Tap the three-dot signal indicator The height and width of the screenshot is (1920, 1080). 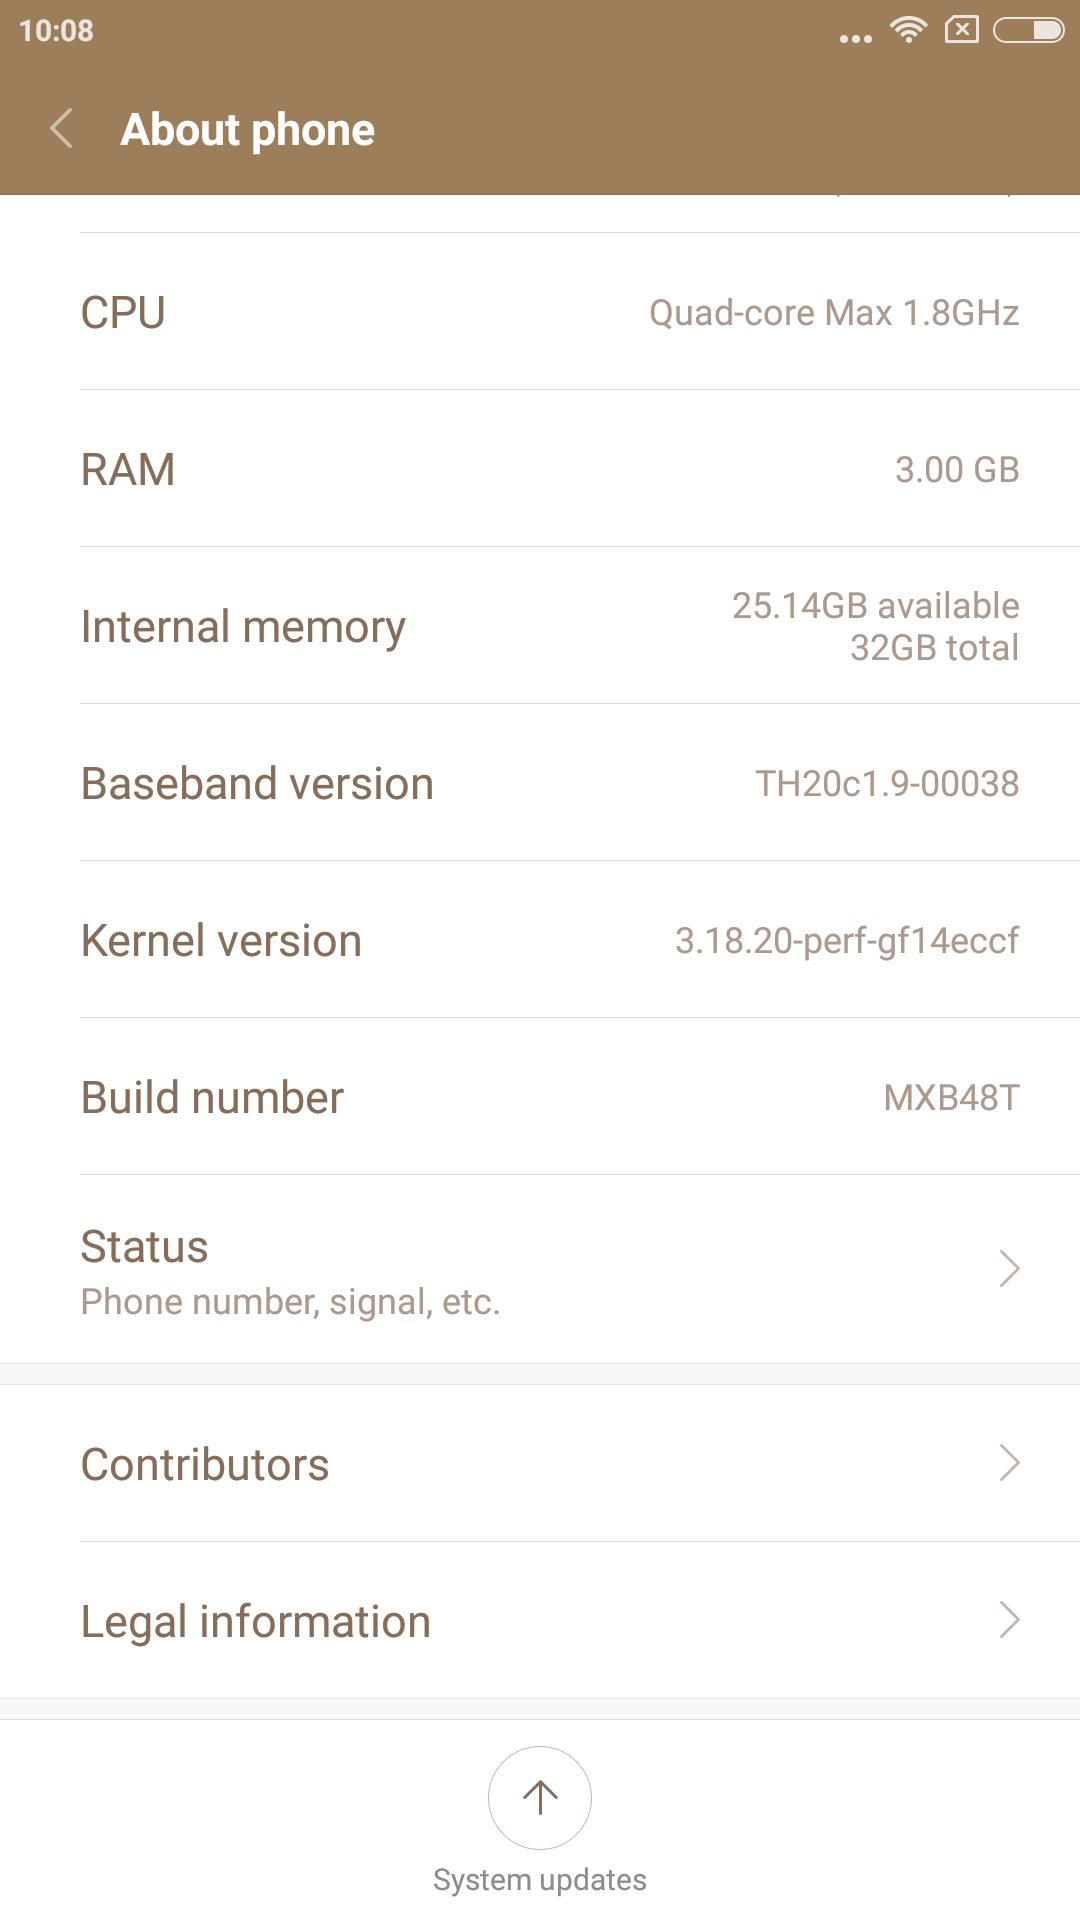[x=855, y=38]
